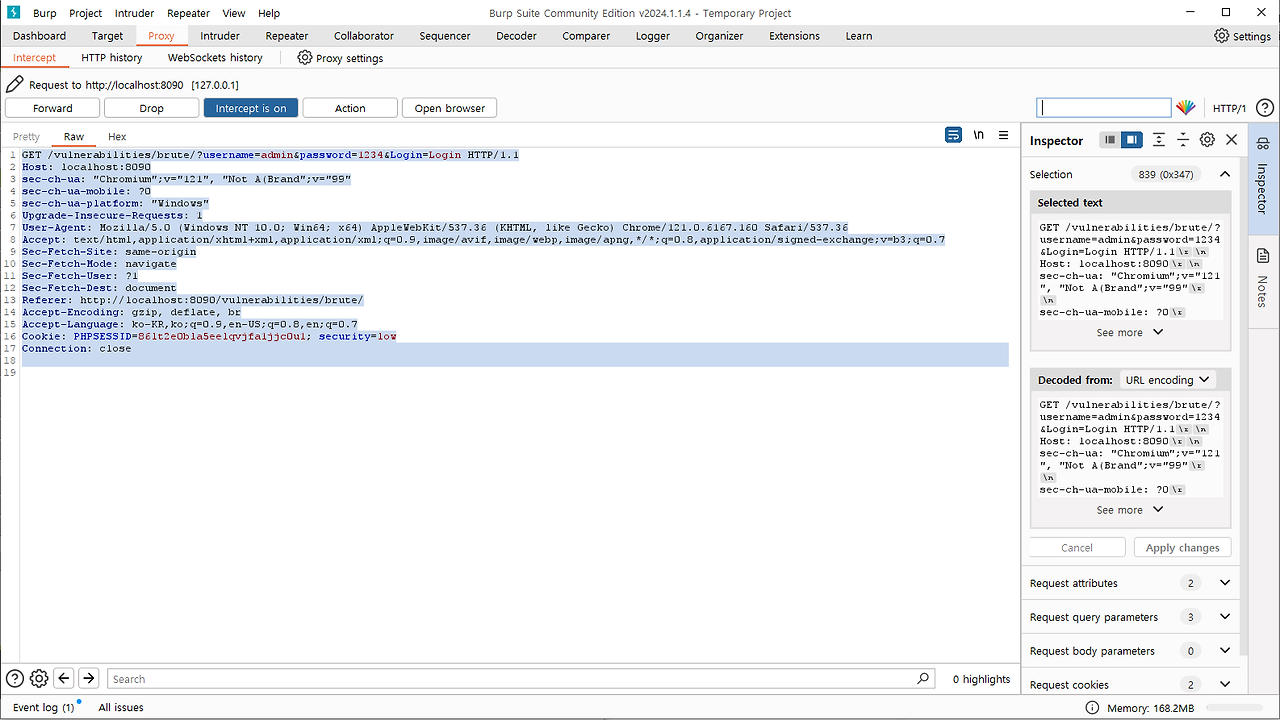Expand 'See more' under Selected text
Image resolution: width=1280 pixels, height=720 pixels.
[x=1130, y=332]
